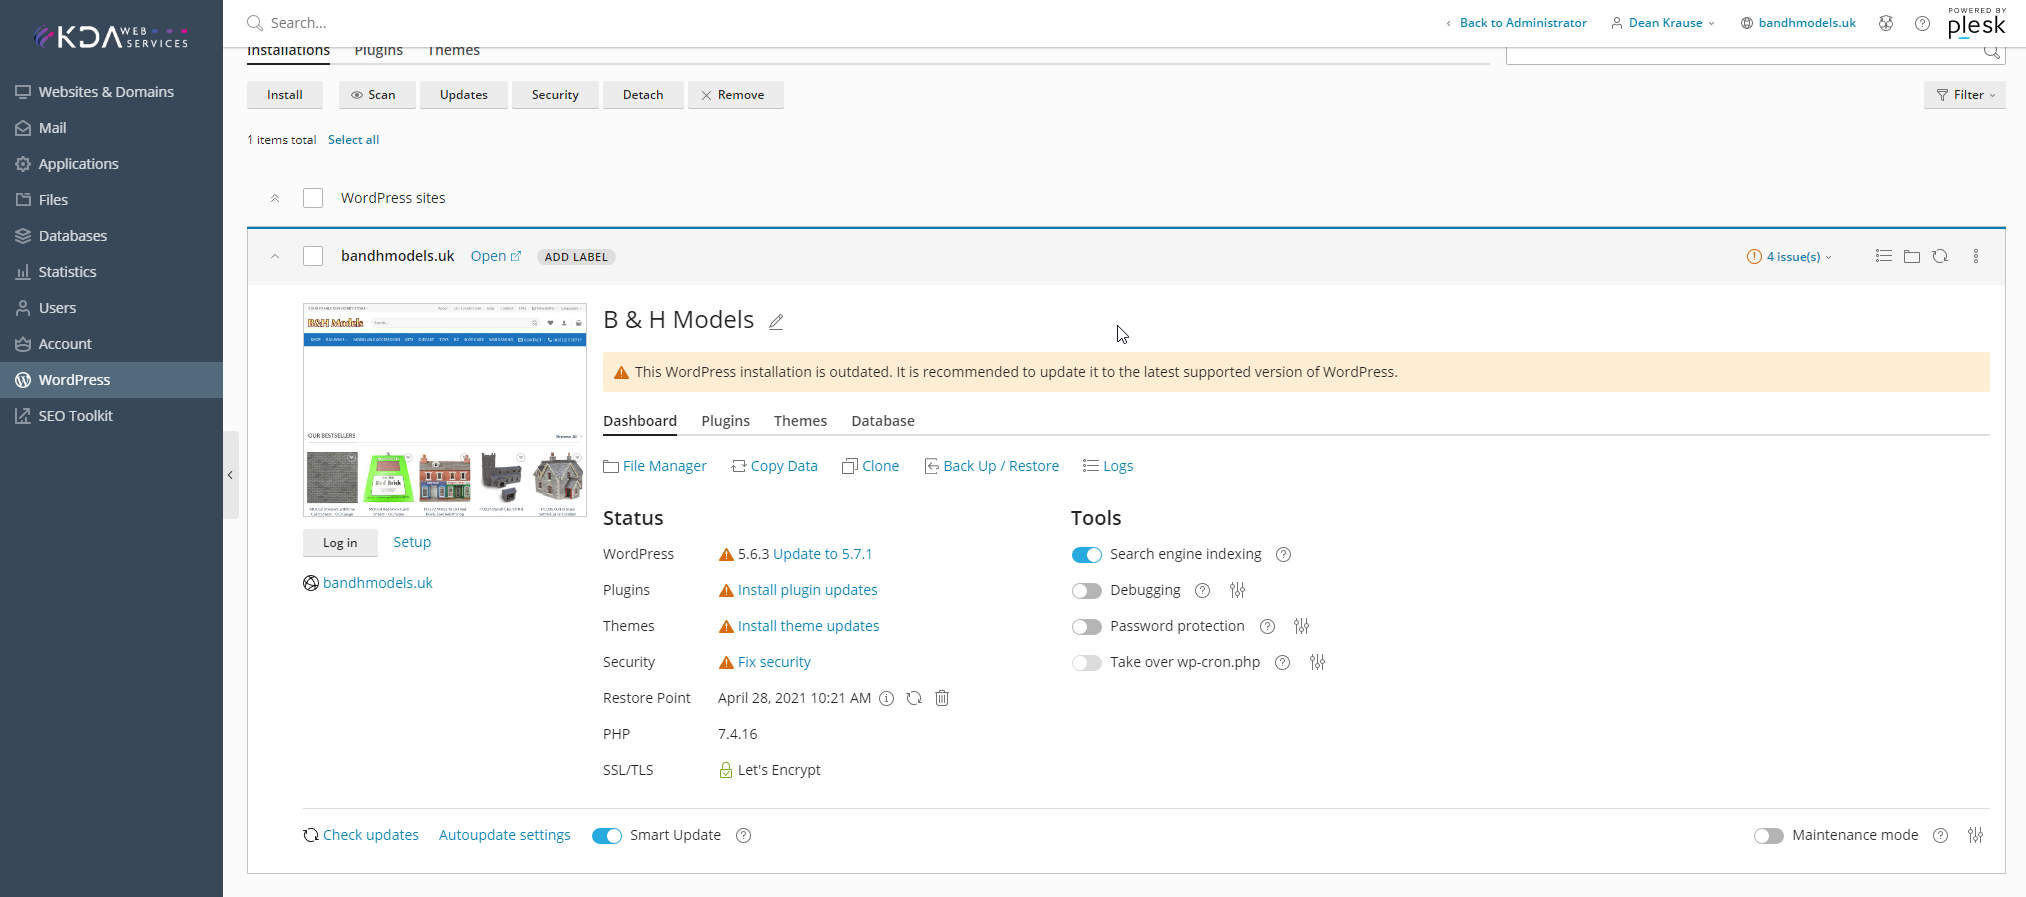Click help icon next to Debugging
The width and height of the screenshot is (2026, 897).
tap(1203, 590)
